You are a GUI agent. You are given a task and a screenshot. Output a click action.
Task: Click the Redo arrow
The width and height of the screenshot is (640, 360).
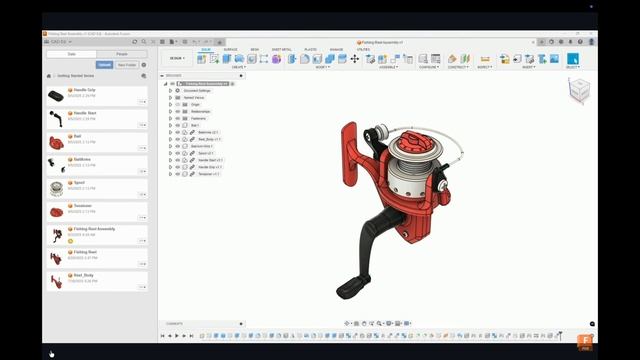(x=207, y=42)
